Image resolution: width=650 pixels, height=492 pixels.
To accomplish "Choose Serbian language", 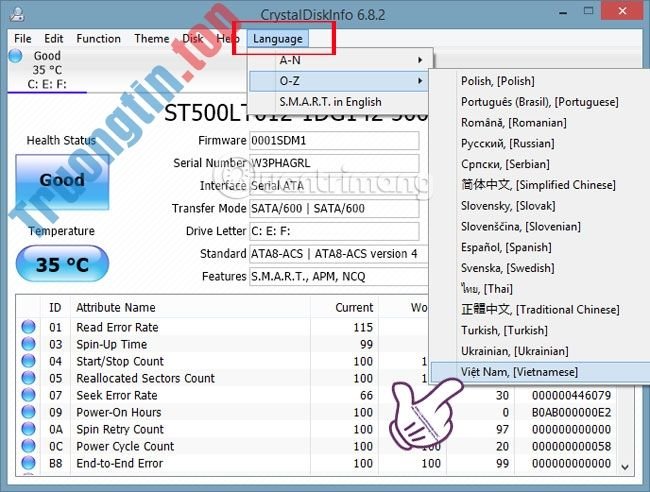I will pos(505,164).
